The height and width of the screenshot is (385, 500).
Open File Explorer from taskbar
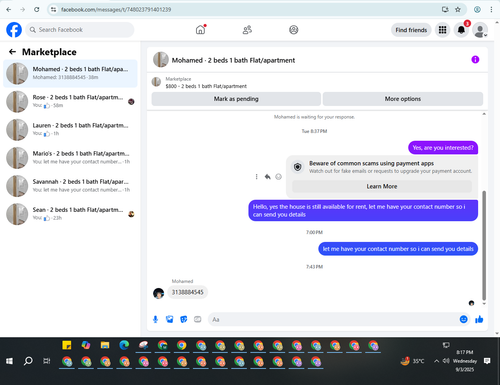tap(105, 345)
